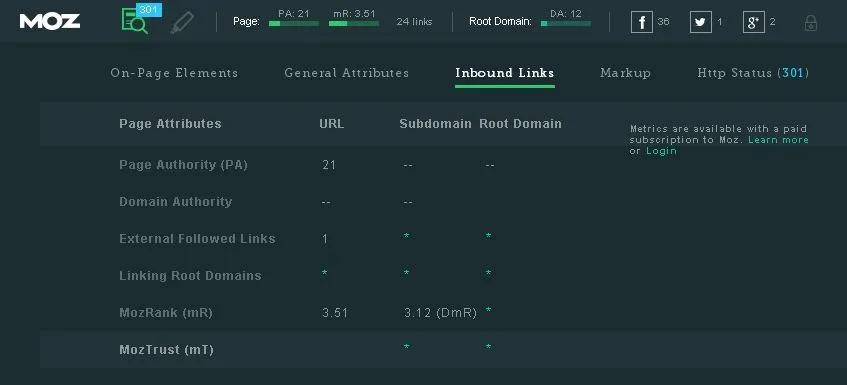Click the MozRank (mR) row label
This screenshot has width=847, height=385.
(x=166, y=313)
